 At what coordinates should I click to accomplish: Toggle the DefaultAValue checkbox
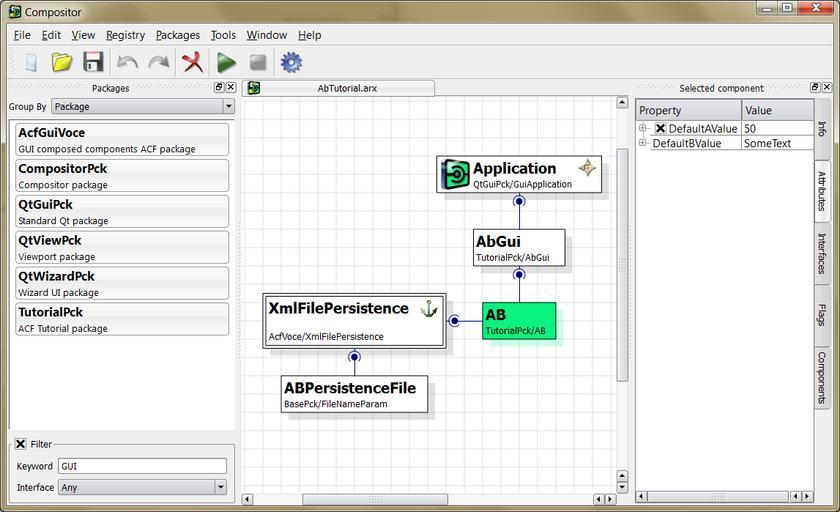coord(660,129)
